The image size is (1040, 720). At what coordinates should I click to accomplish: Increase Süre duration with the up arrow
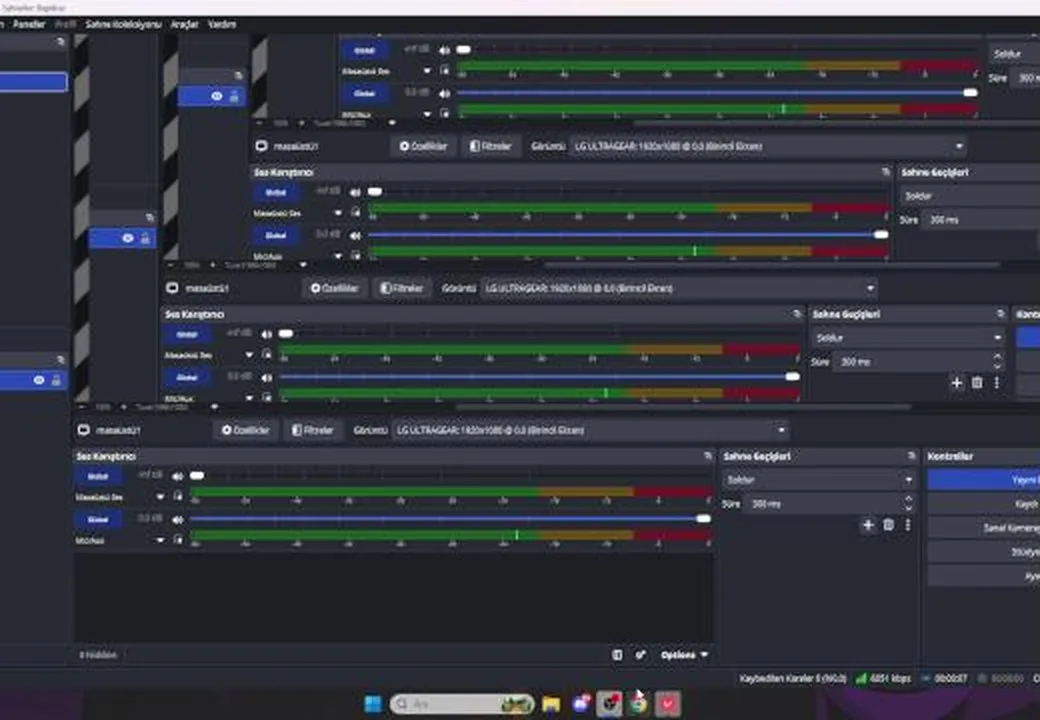(909, 499)
